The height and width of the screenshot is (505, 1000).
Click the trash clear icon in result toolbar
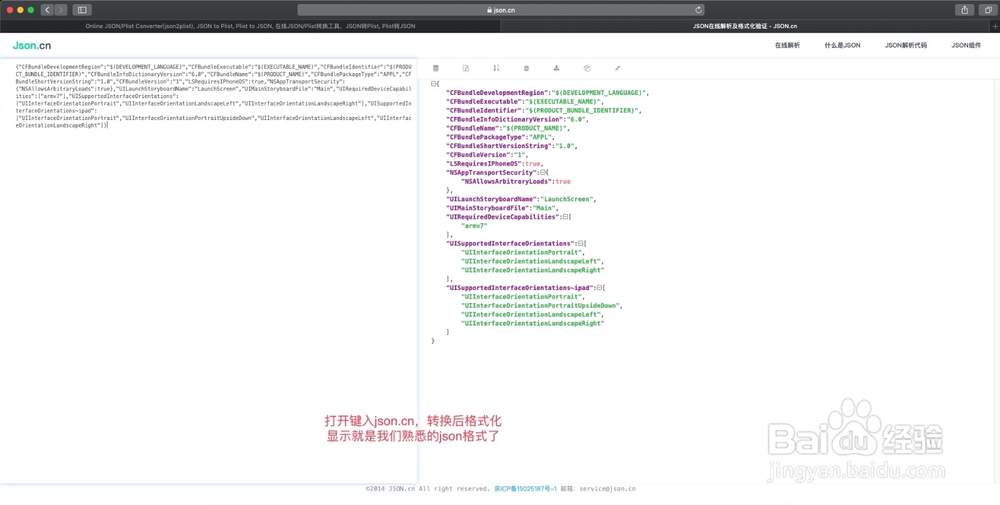(526, 68)
